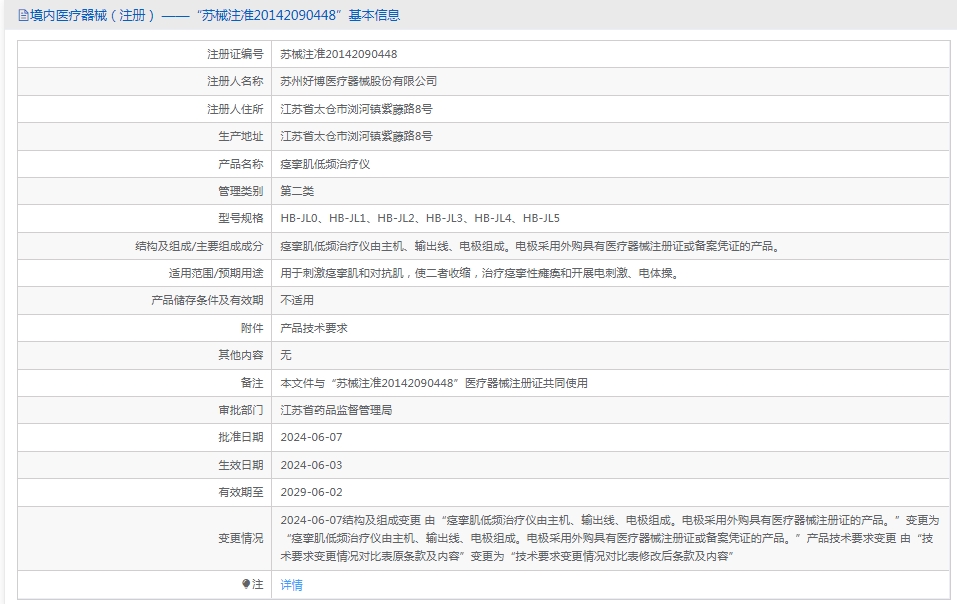Click the address value in the 注册人住所 row
The height and width of the screenshot is (604, 957).
(x=356, y=109)
